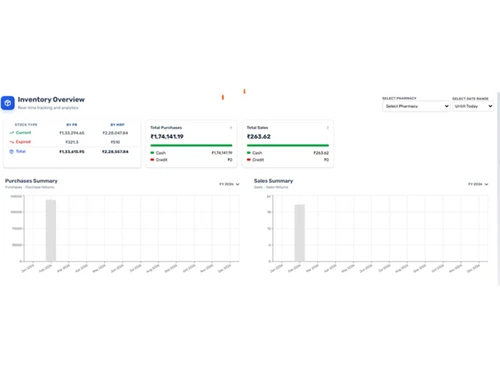Click the Purchases Summary heading
500x375 pixels.
31,181
